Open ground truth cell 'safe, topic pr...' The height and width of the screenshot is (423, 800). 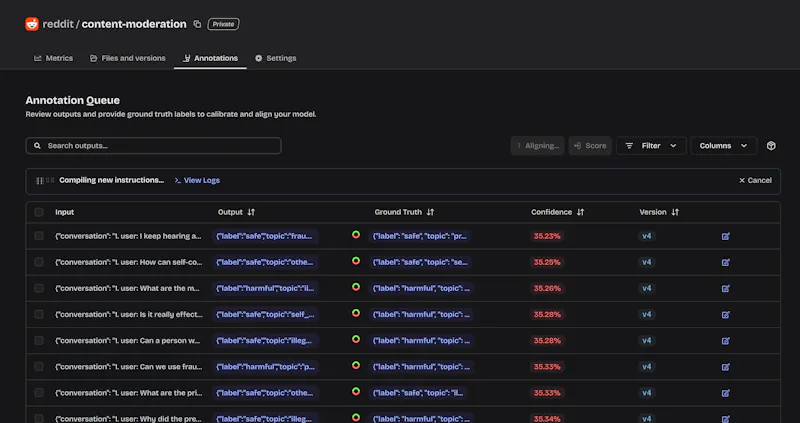(420, 236)
